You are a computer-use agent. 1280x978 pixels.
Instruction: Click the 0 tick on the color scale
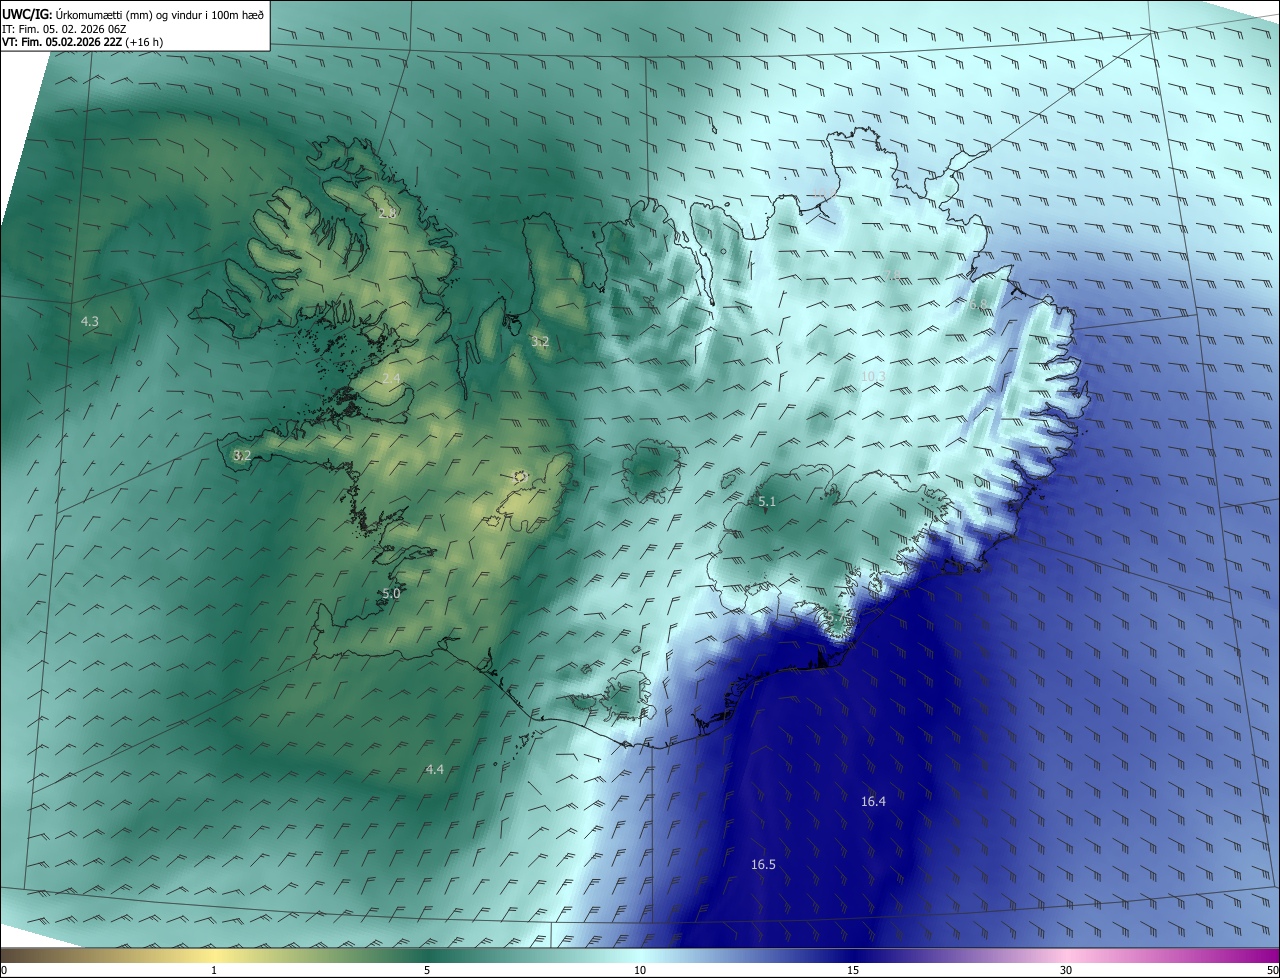pos(4,970)
